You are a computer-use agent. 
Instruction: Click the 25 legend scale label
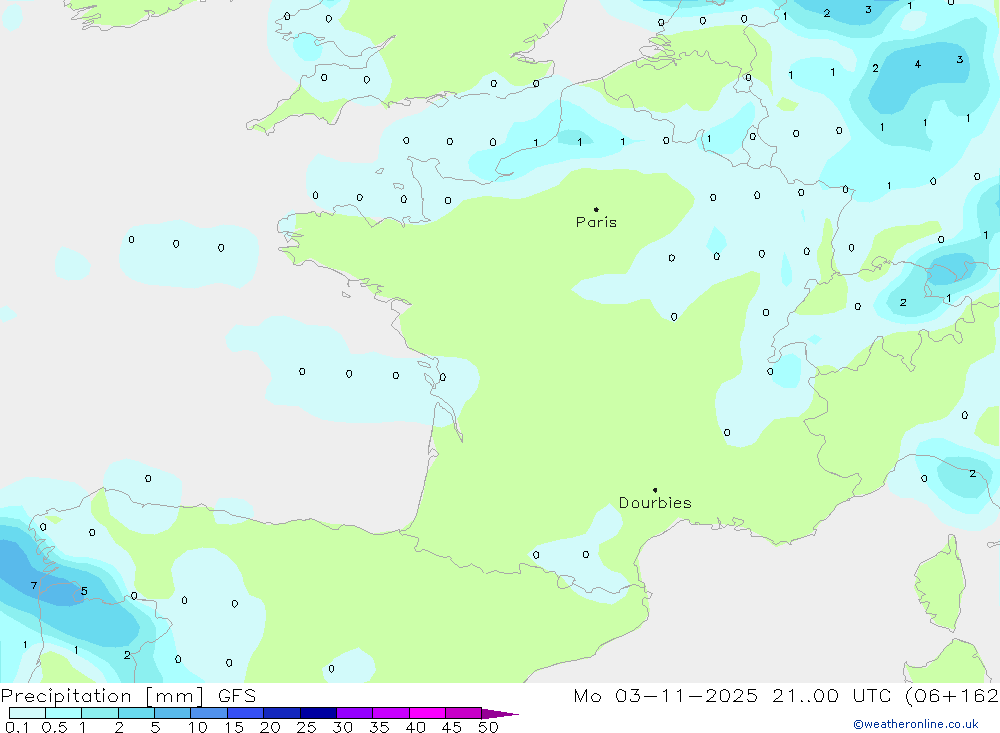[307, 727]
